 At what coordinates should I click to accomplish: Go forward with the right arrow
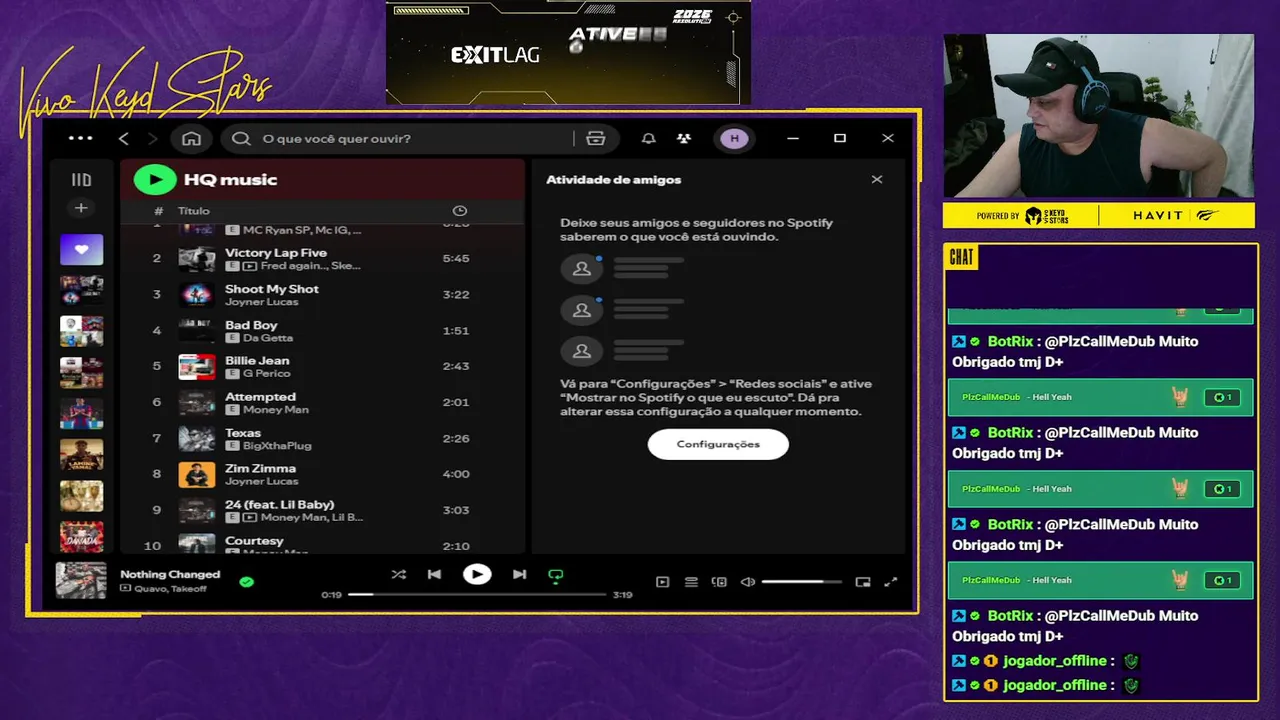[152, 138]
